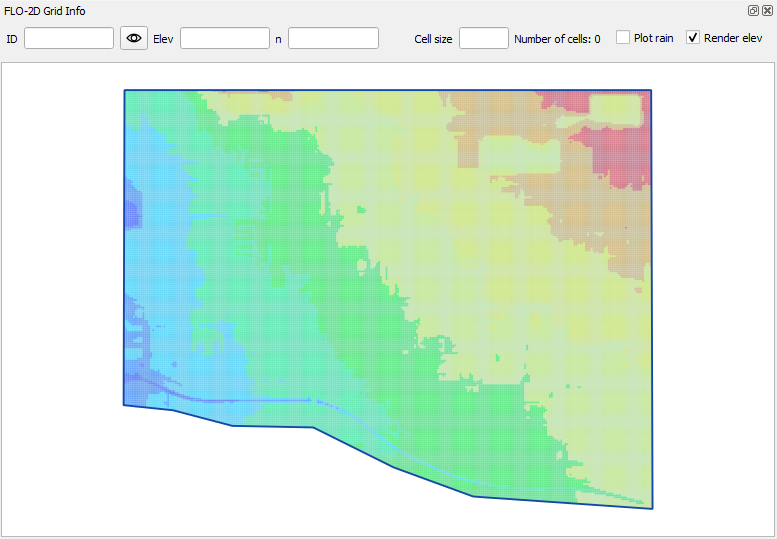Click the bottom-right corner of grid boundary
Image resolution: width=777 pixels, height=539 pixels.
[x=652, y=508]
